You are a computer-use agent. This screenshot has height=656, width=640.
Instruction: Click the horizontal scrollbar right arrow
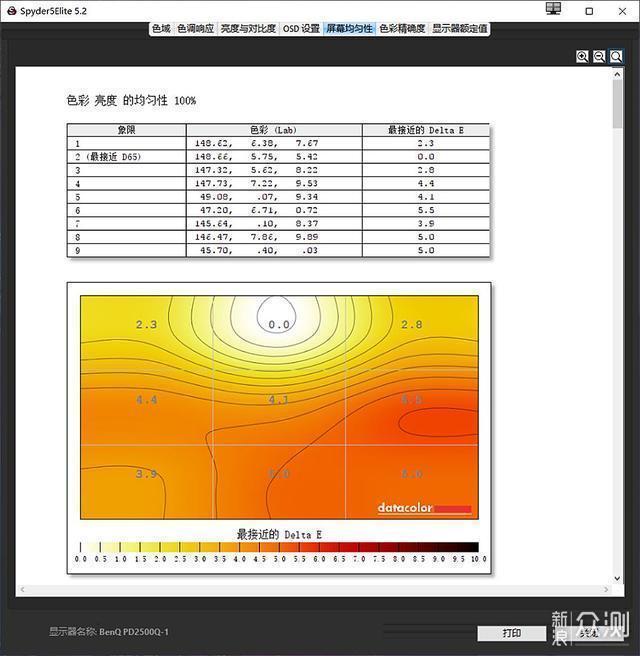tap(606, 589)
